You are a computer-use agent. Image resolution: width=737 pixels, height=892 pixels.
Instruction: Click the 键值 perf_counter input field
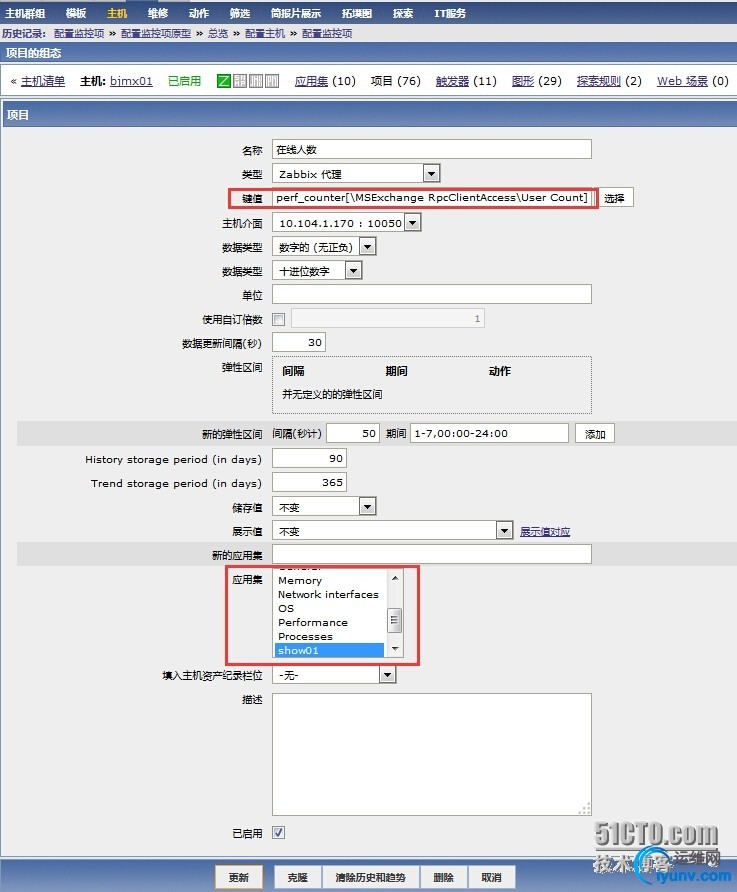(x=433, y=198)
